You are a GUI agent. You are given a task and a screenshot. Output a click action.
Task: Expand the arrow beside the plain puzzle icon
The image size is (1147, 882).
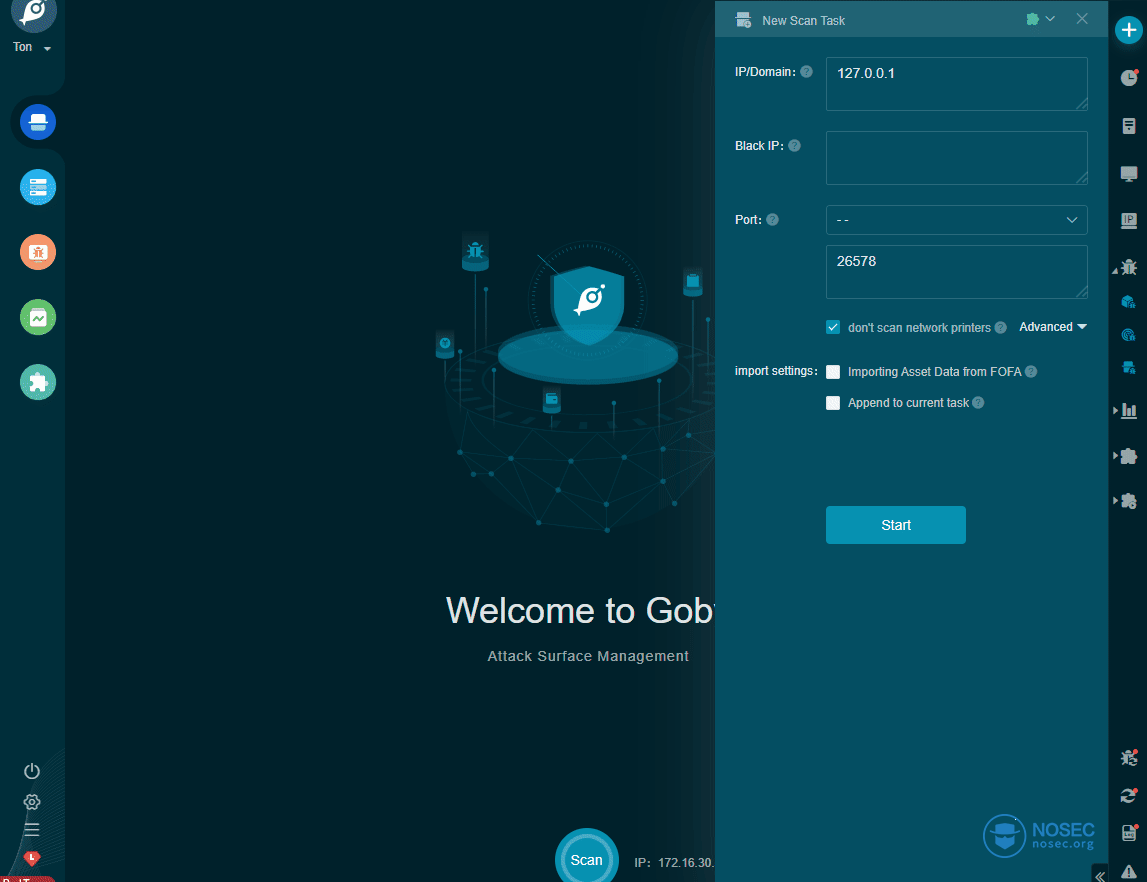1116,456
